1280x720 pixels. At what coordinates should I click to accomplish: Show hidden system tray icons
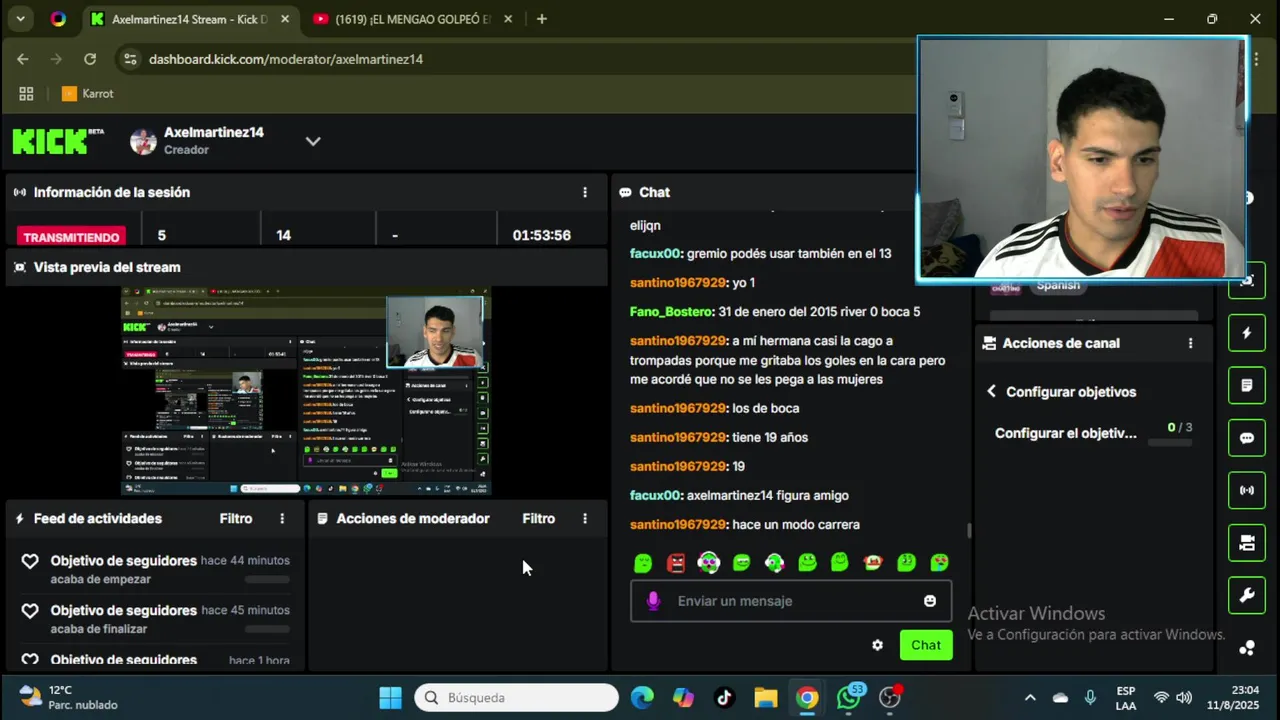tap(1030, 697)
